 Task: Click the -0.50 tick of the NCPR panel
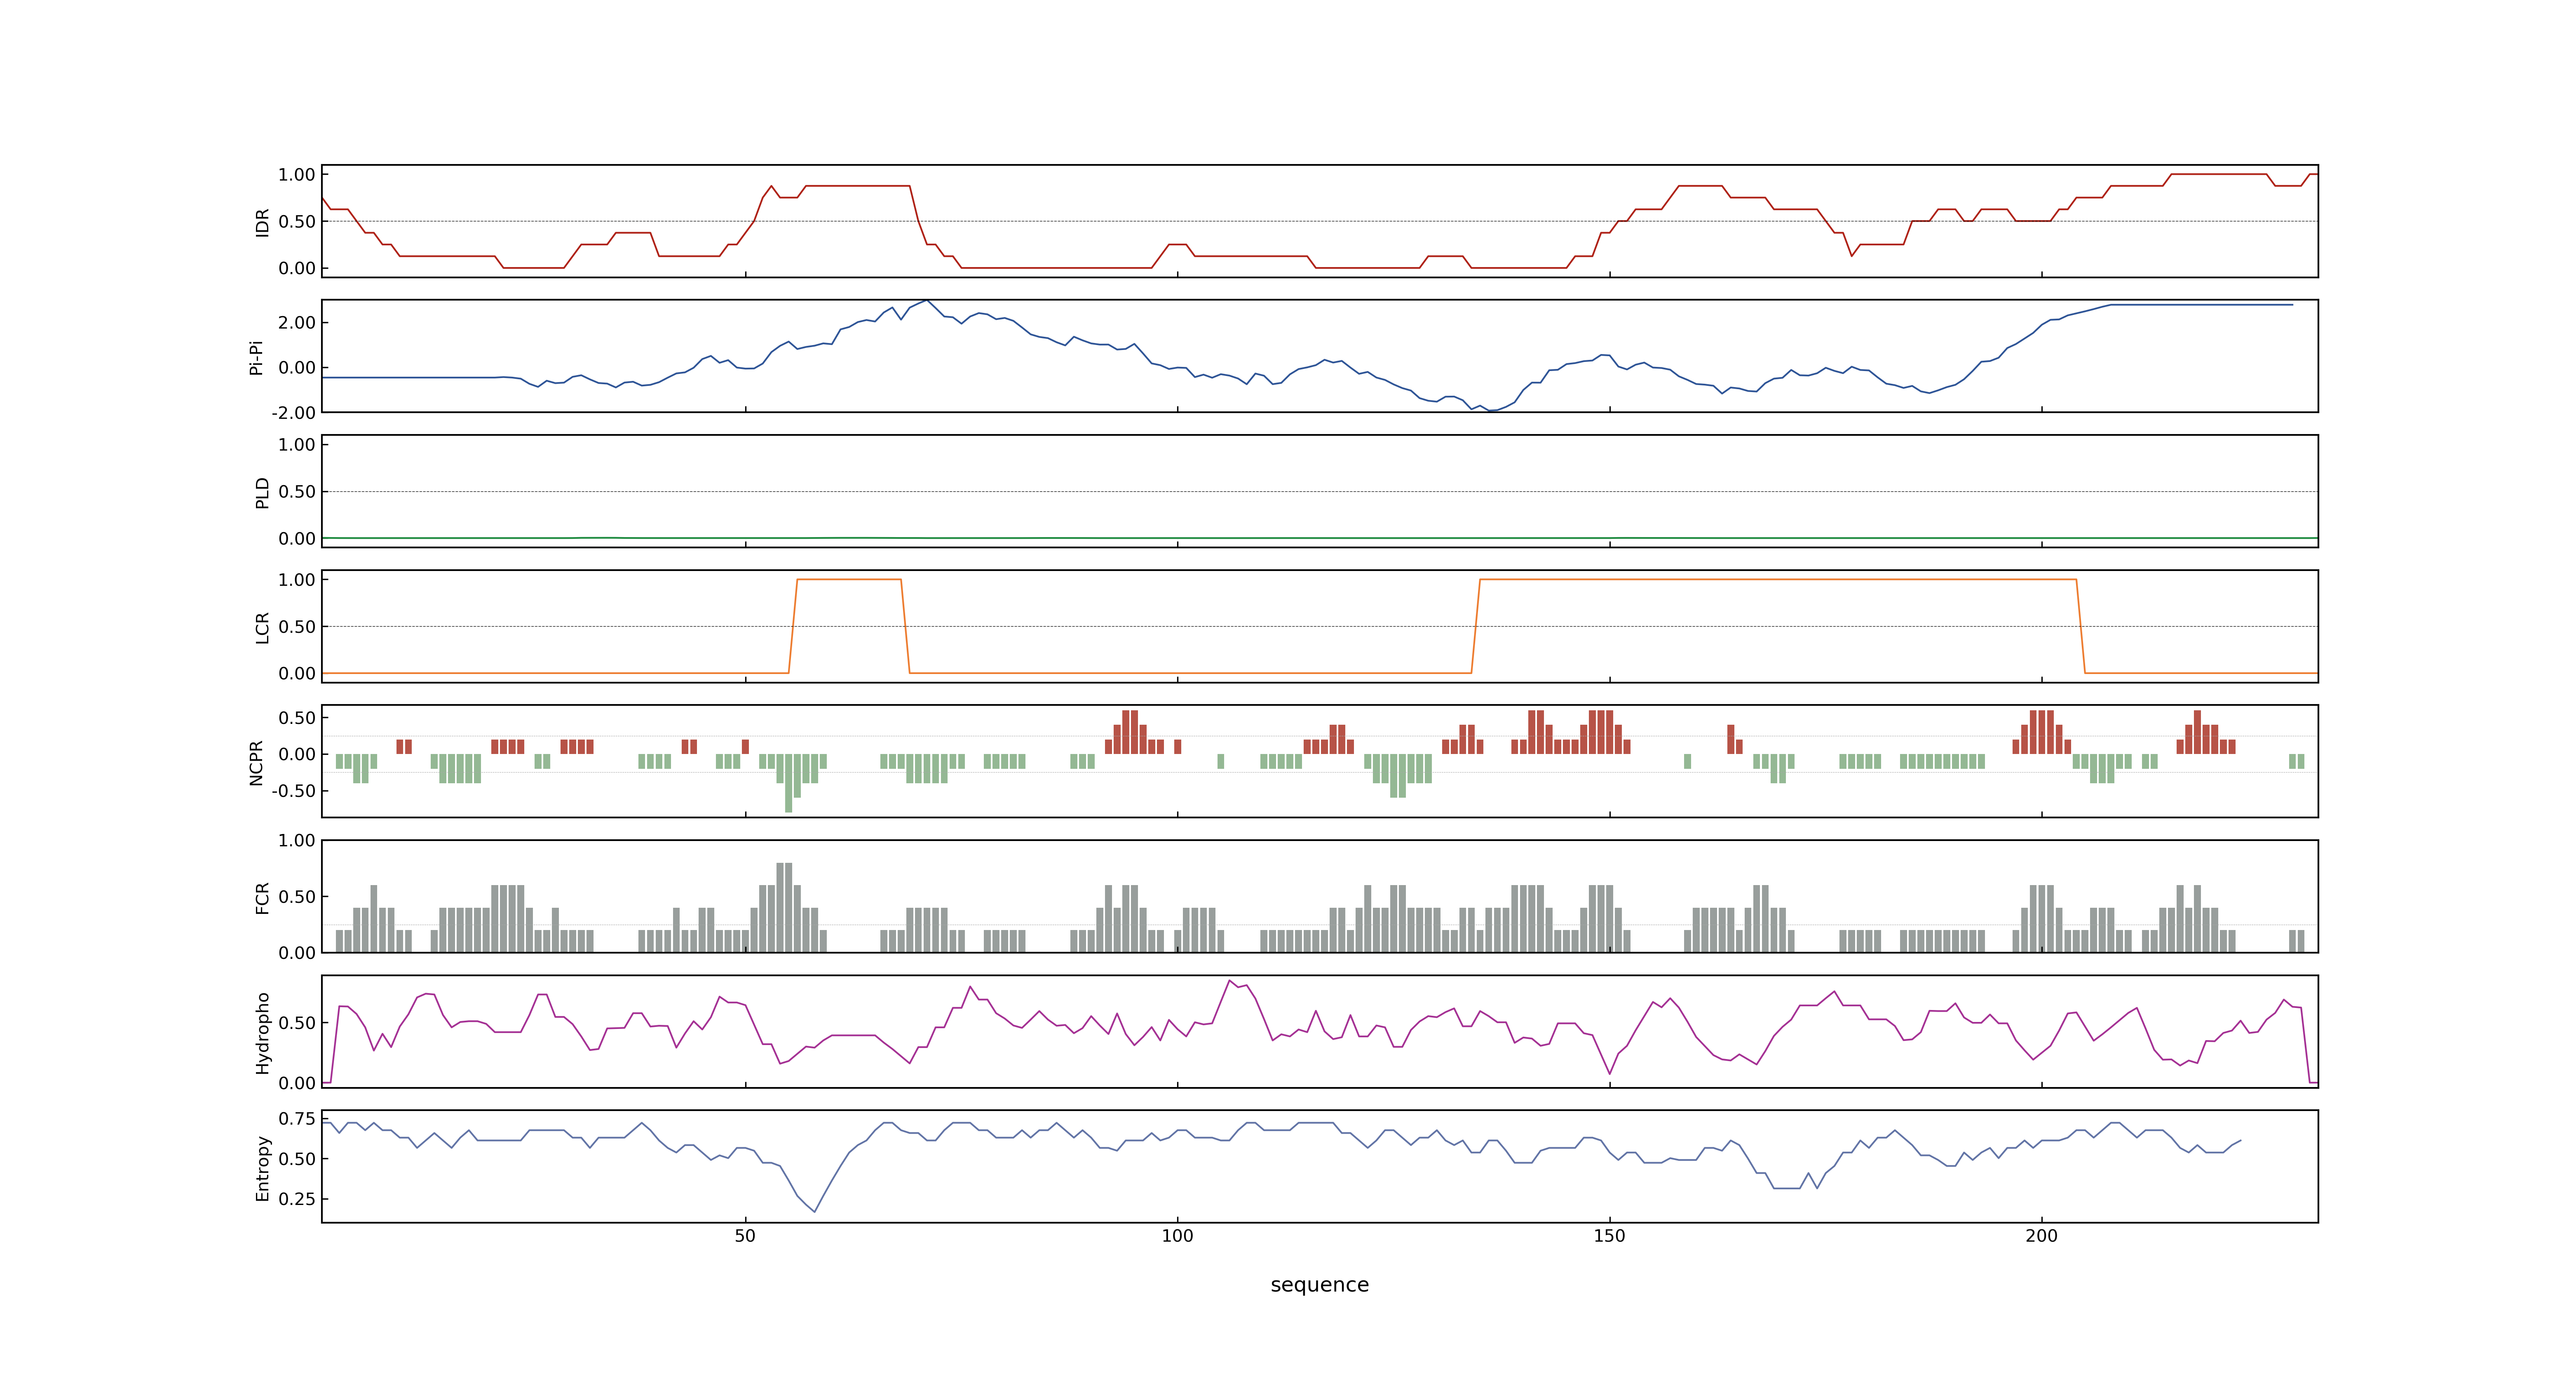coord(293,791)
